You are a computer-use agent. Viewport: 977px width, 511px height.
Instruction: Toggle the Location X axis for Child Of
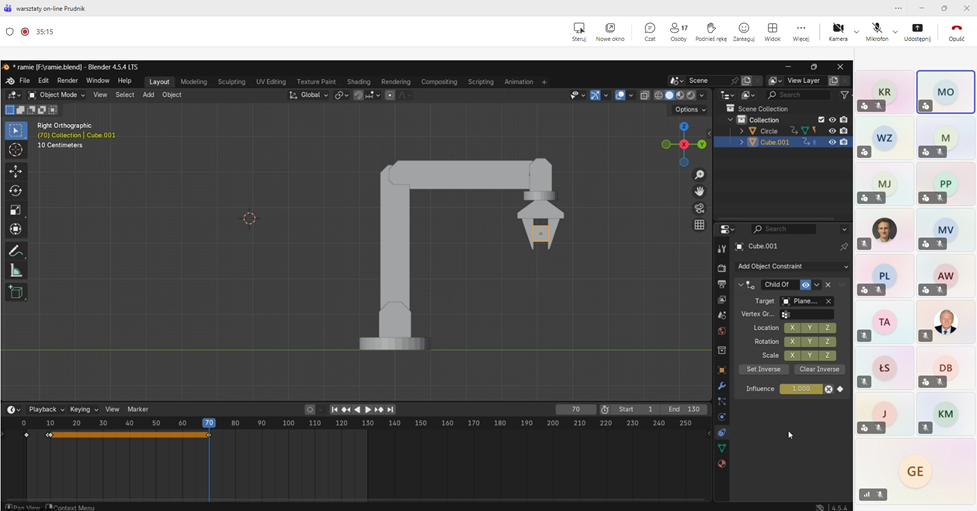(792, 328)
